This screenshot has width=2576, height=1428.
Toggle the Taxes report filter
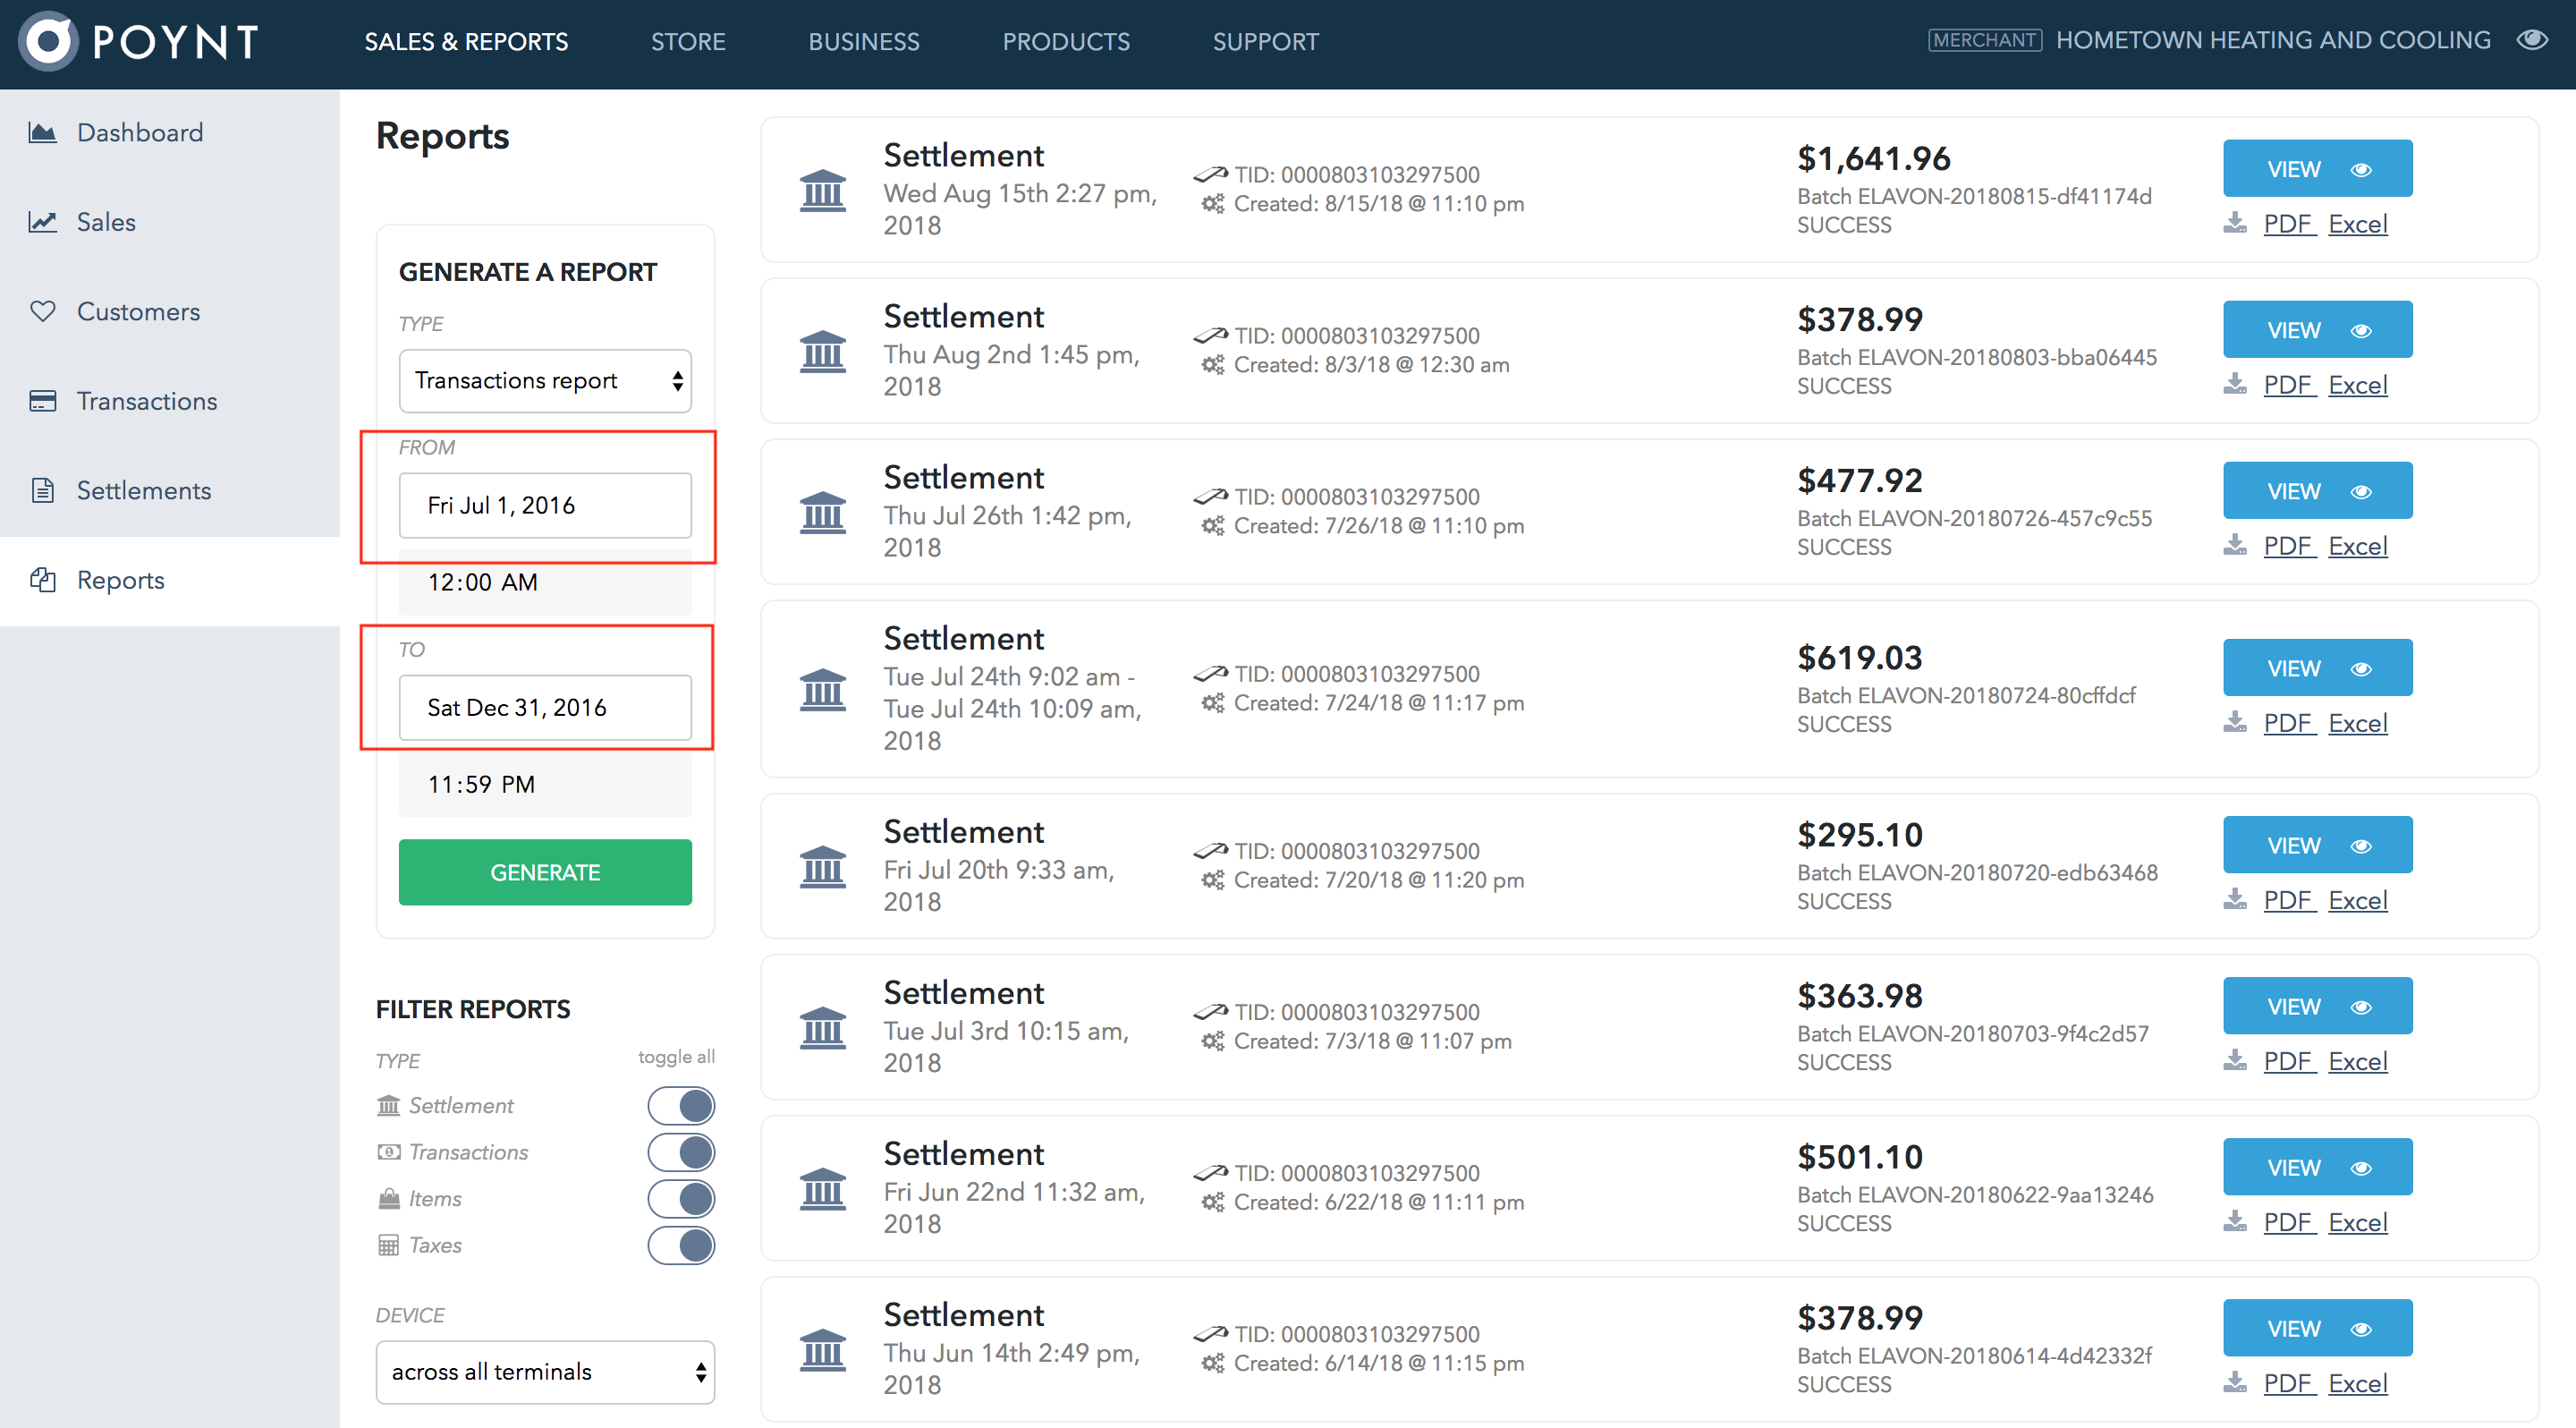point(681,1245)
